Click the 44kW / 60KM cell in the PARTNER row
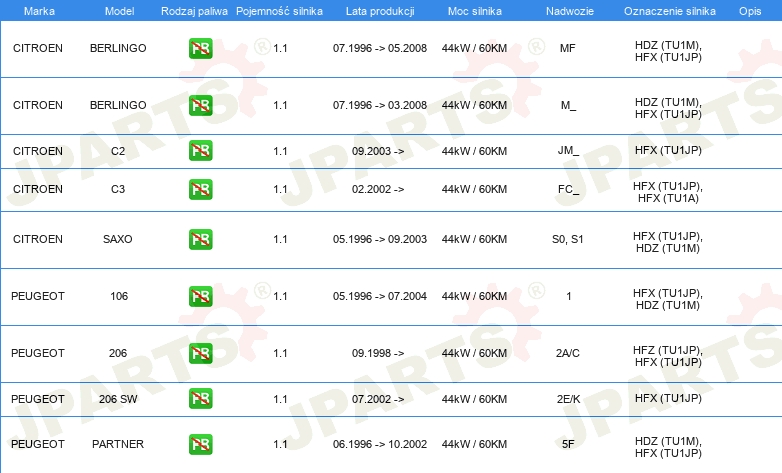This screenshot has height=473, width=782. click(x=474, y=444)
